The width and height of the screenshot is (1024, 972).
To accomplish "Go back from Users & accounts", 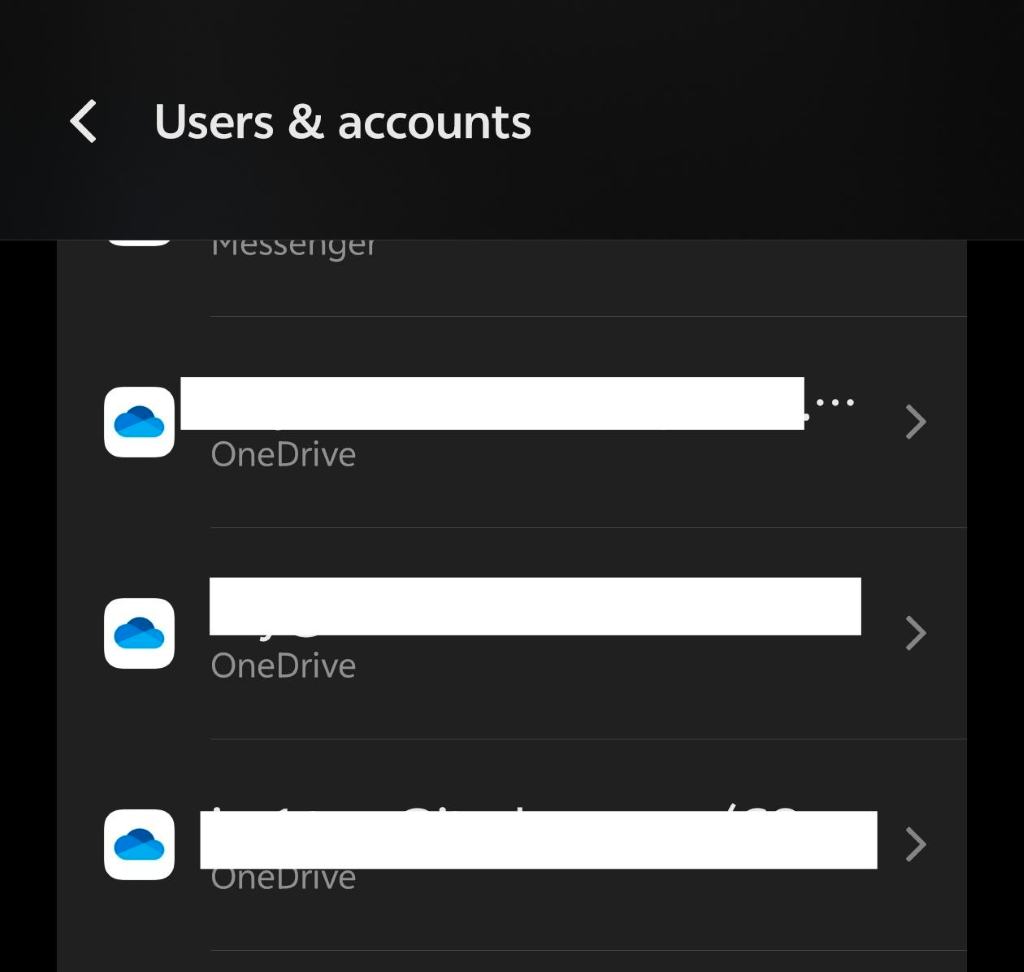I will coord(84,122).
